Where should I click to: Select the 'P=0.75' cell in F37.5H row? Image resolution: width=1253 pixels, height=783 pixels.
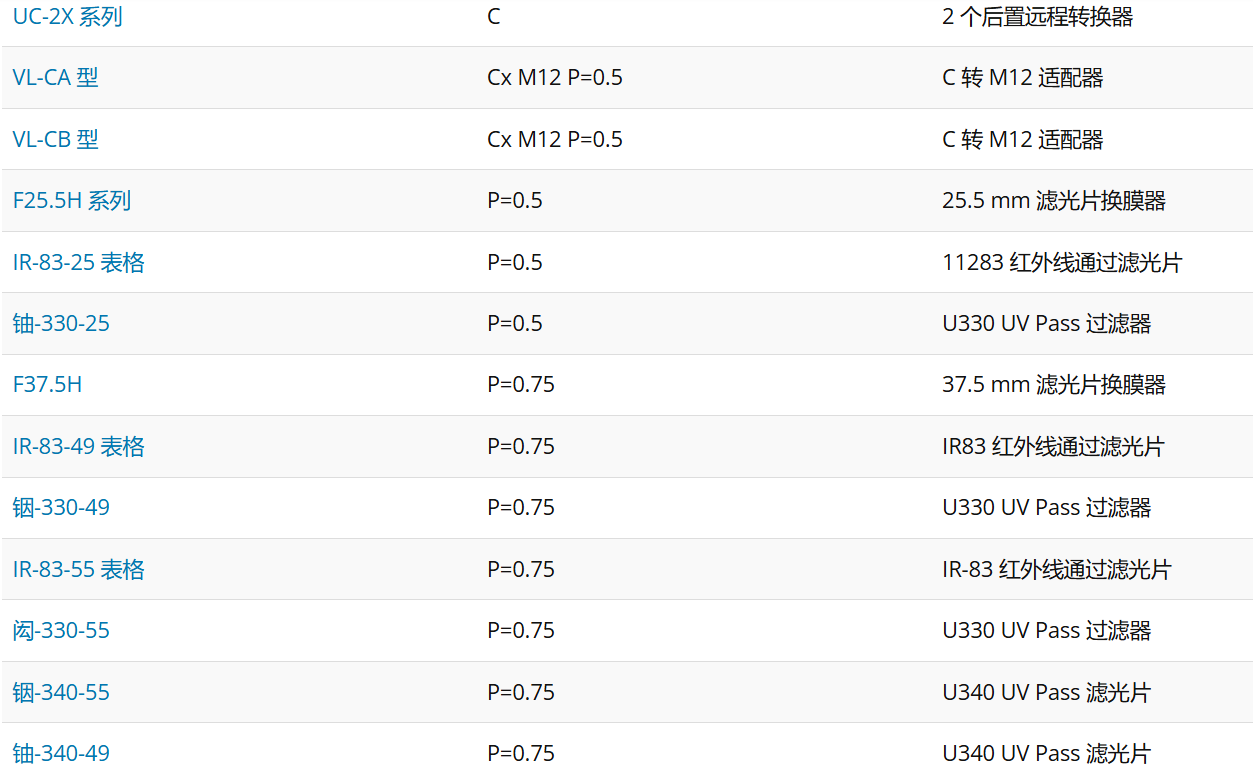521,384
